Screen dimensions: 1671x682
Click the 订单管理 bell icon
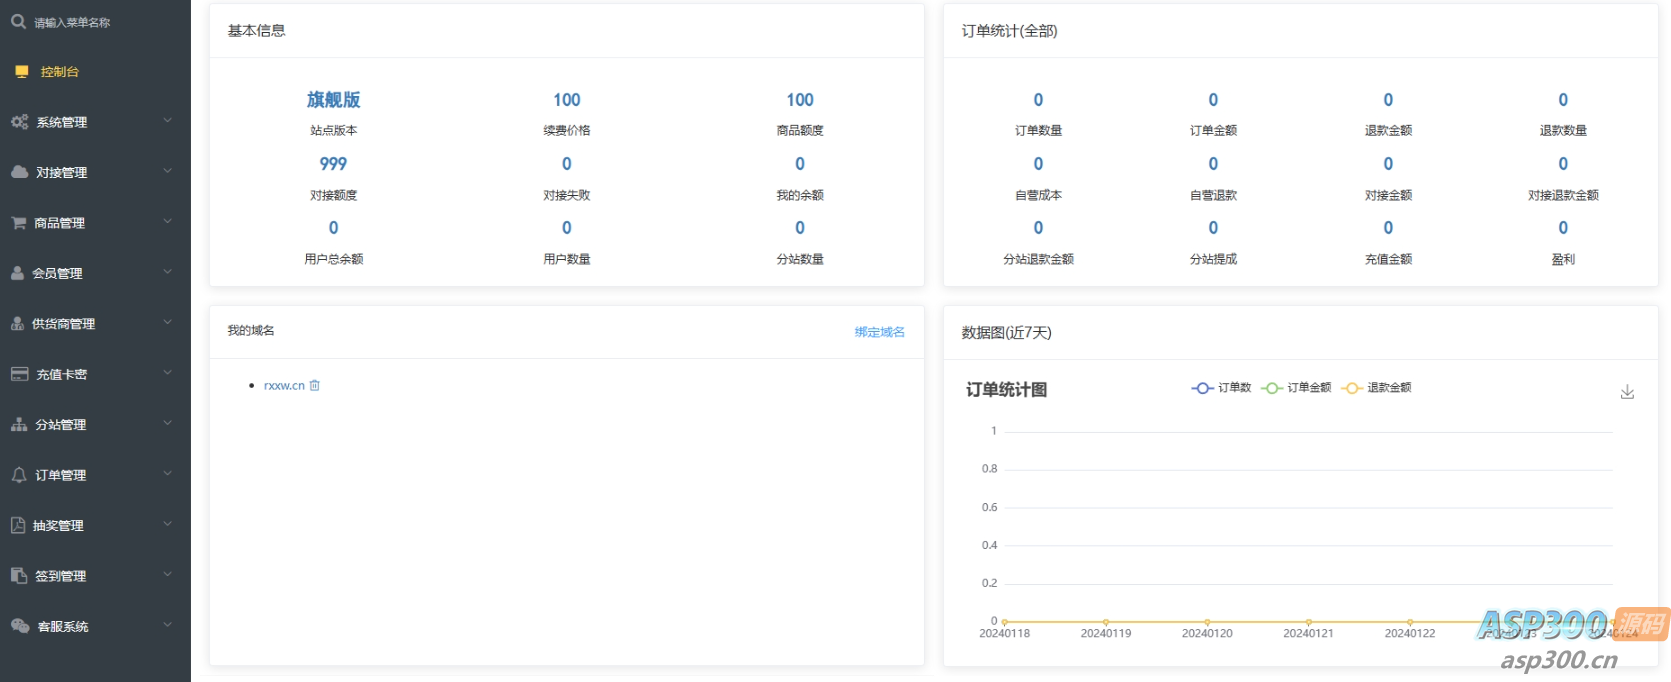[19, 475]
